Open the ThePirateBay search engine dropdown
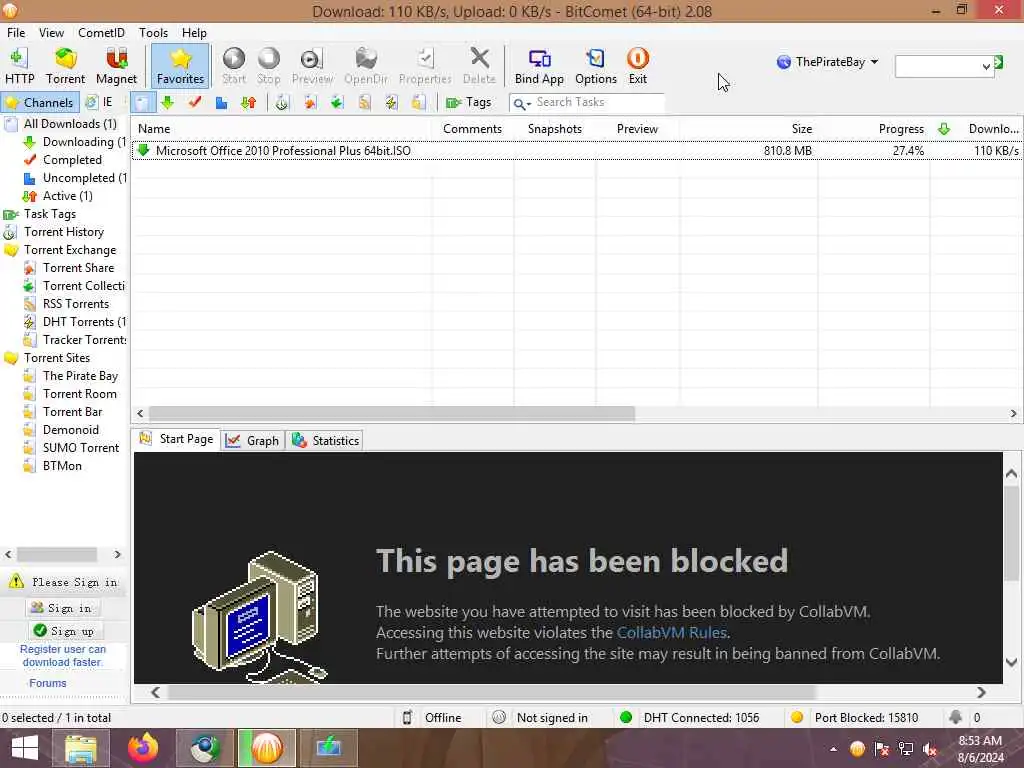The width and height of the screenshot is (1024, 768). (x=827, y=62)
